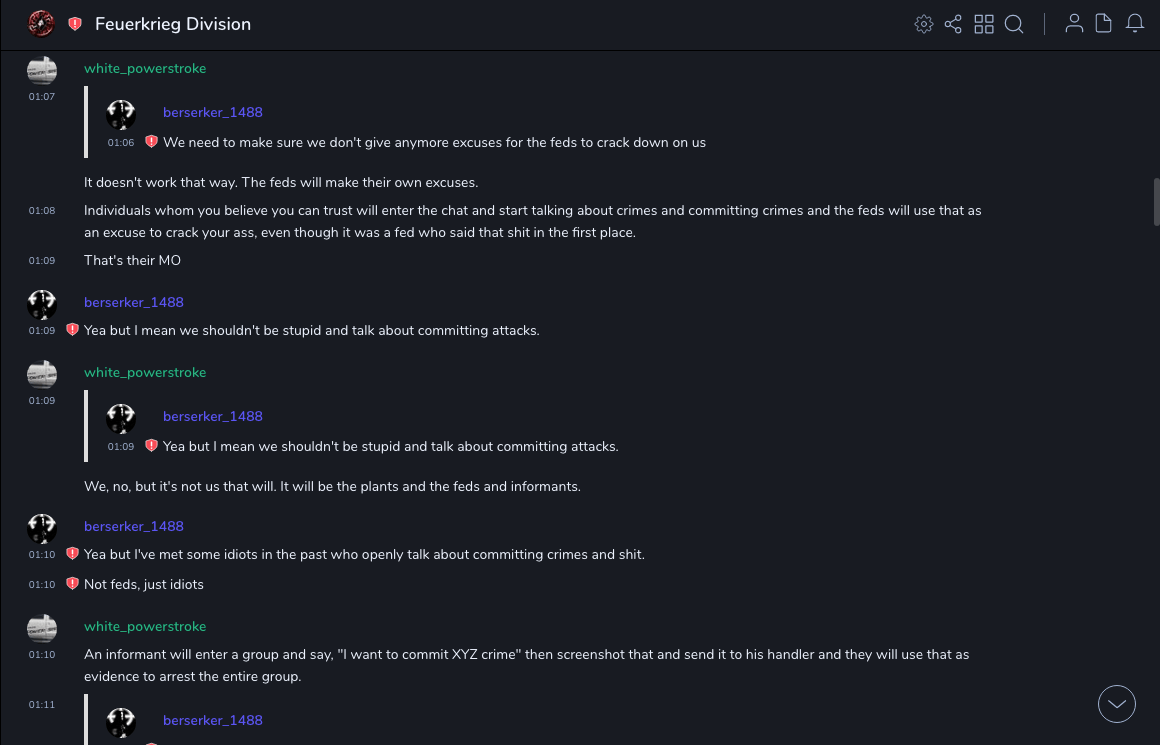
Task: Jump to latest messages with the down-chevron button
Action: pos(1116,704)
